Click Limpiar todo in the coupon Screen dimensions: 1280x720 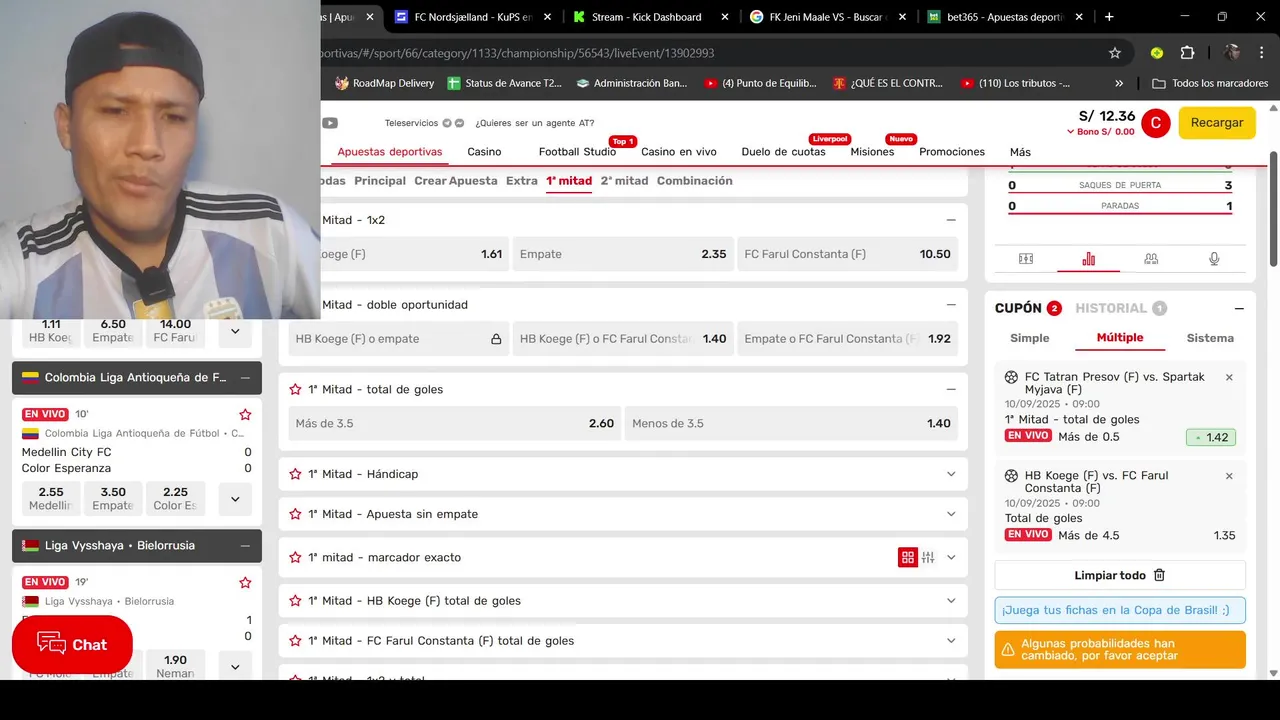(1120, 575)
